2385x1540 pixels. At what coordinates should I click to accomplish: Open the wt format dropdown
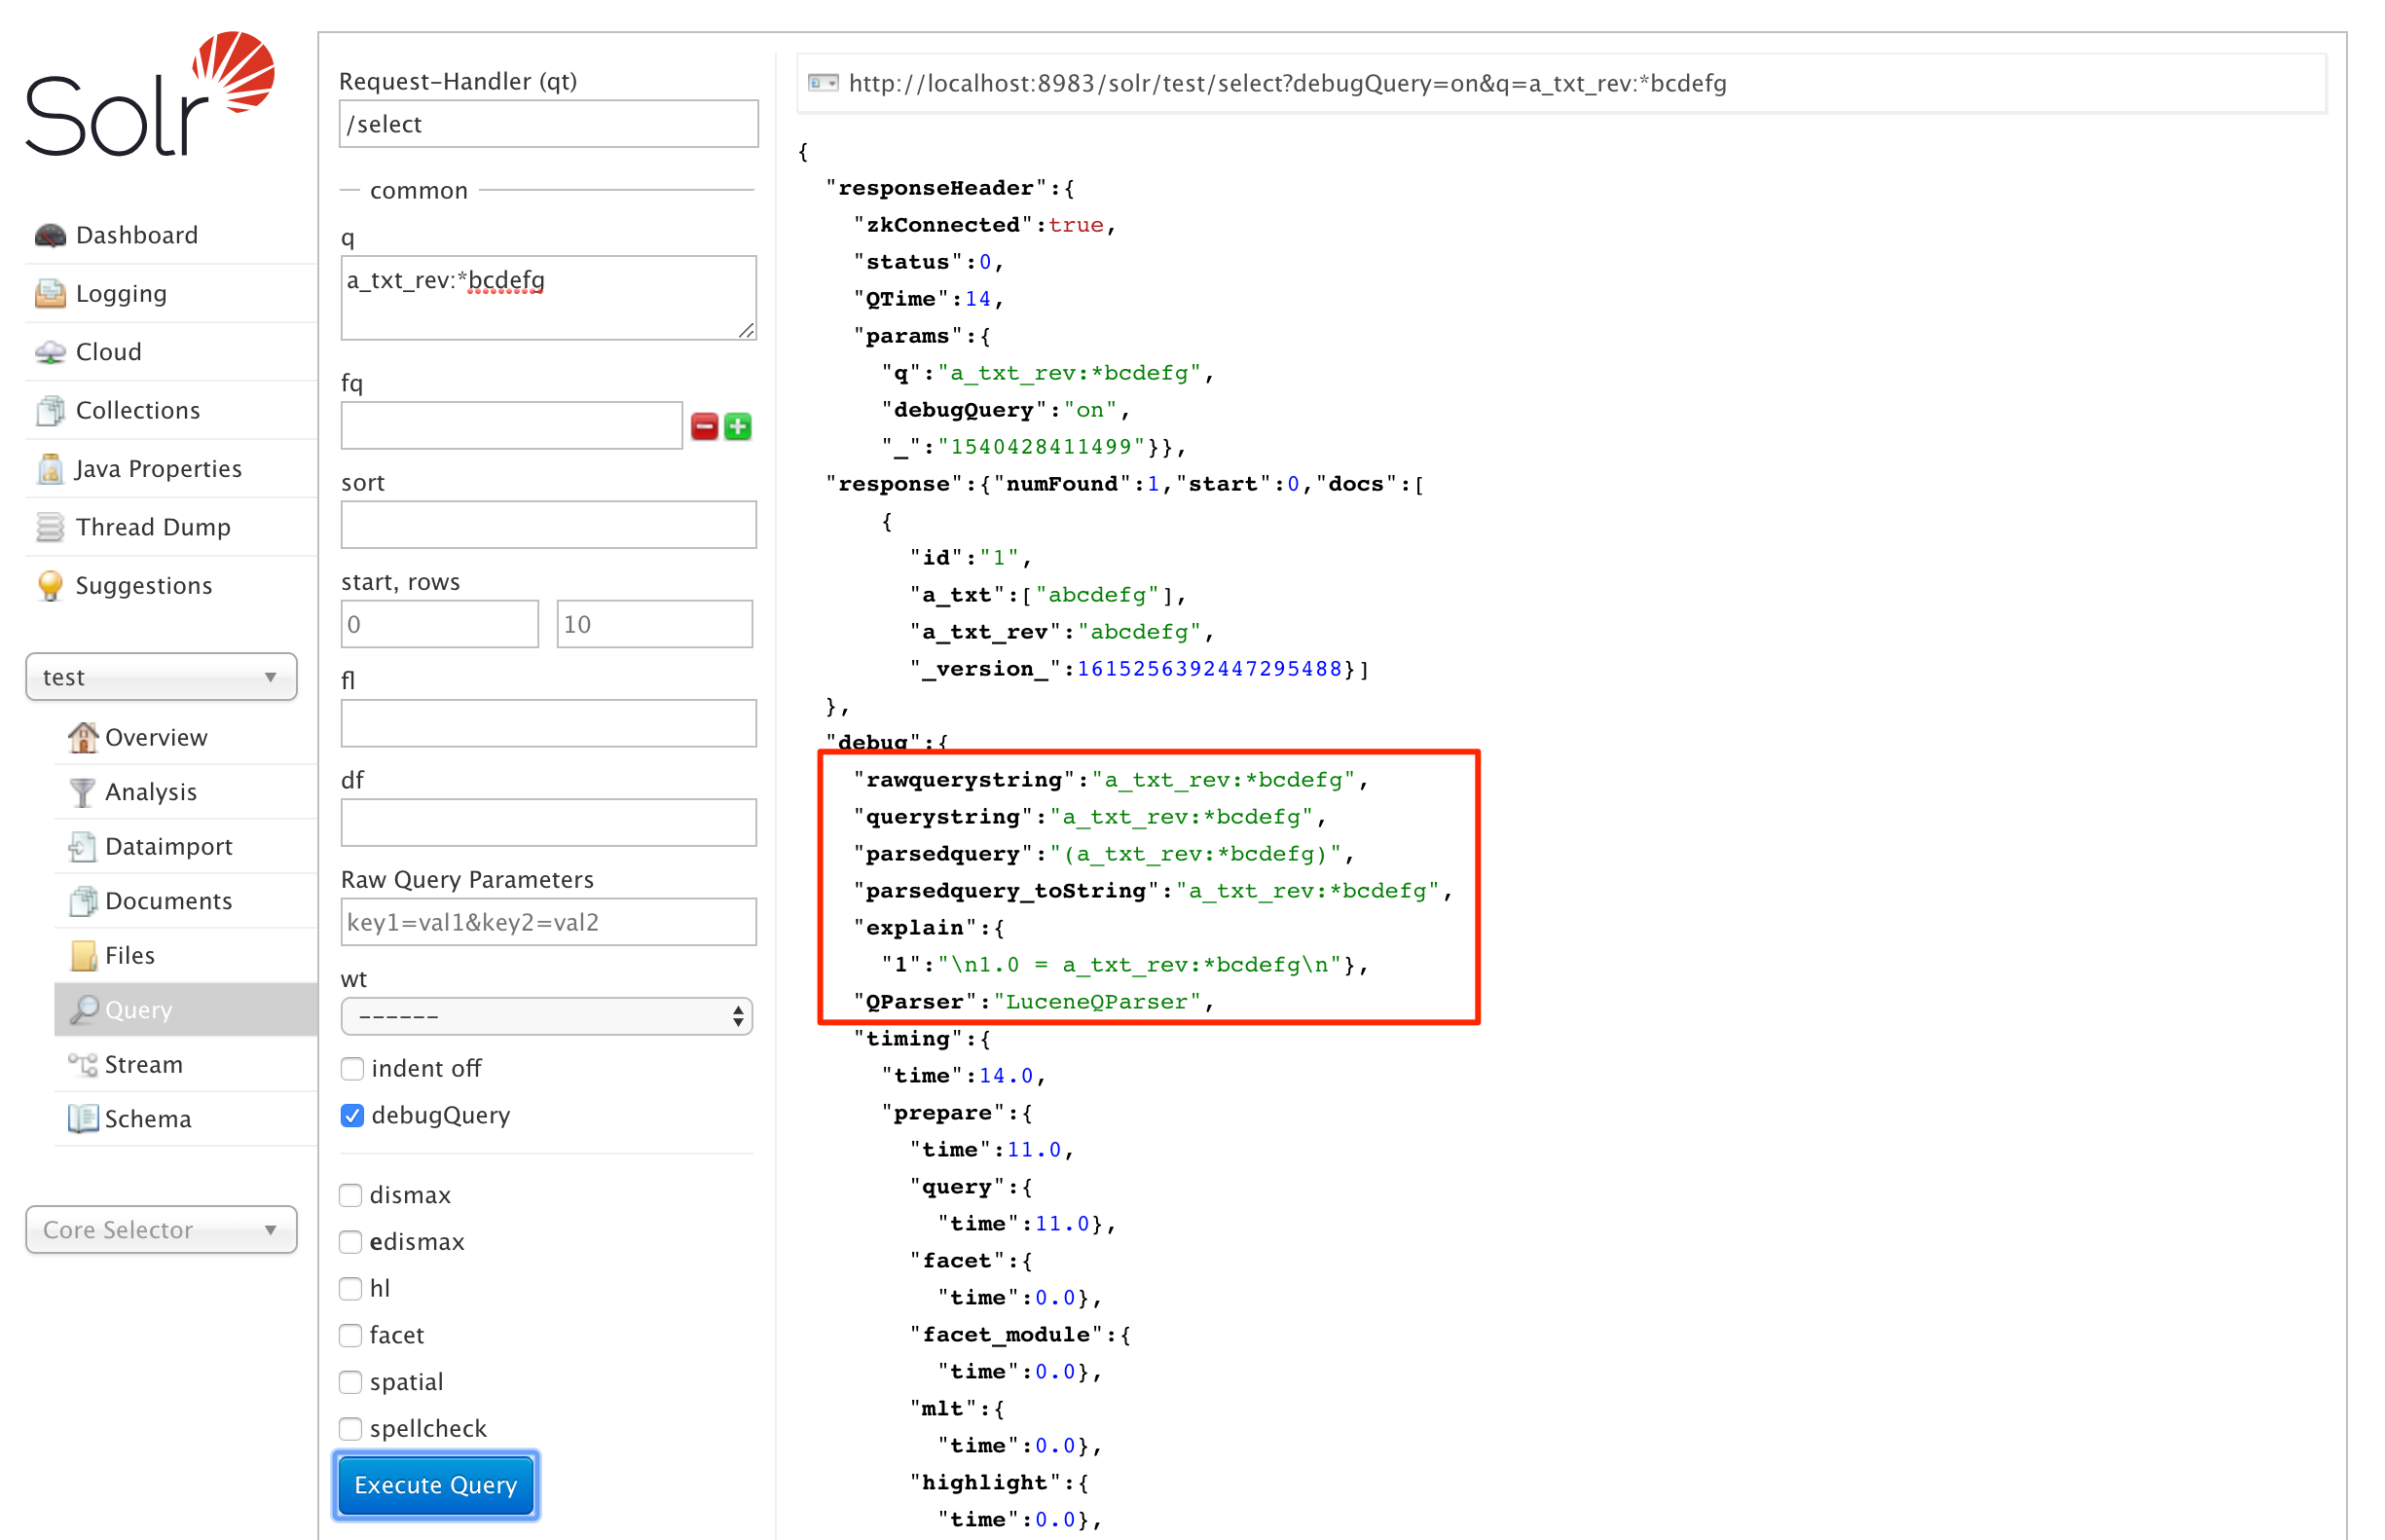click(x=547, y=1017)
